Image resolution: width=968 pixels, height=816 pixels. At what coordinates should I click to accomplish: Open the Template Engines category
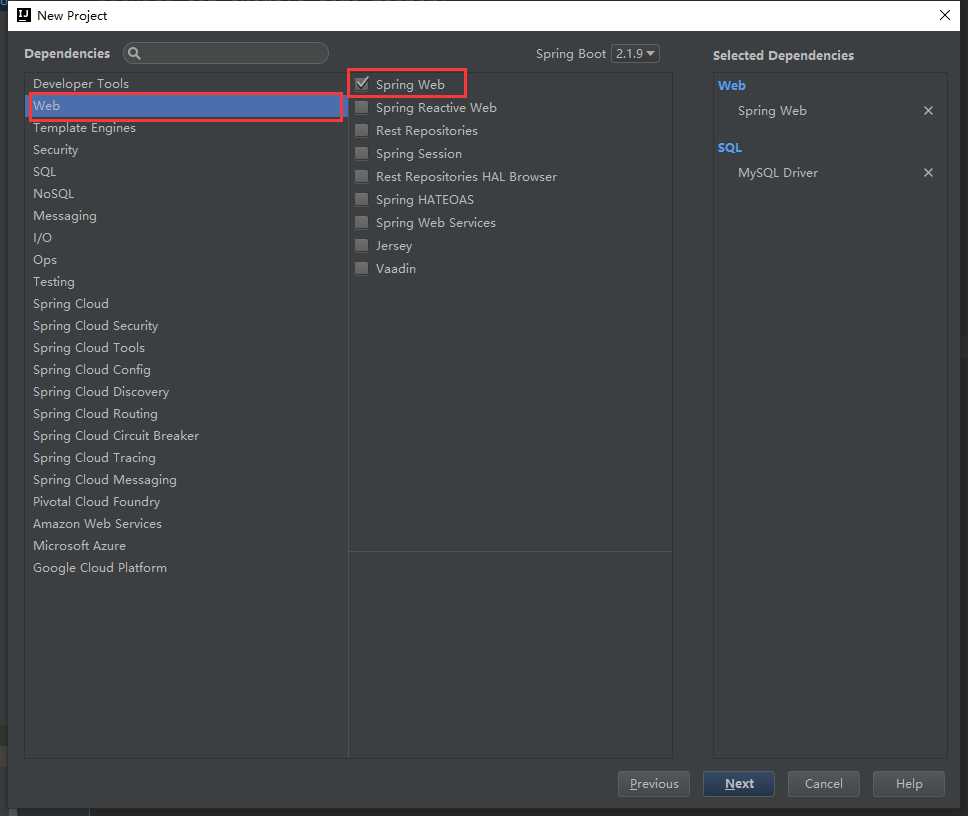pos(186,128)
